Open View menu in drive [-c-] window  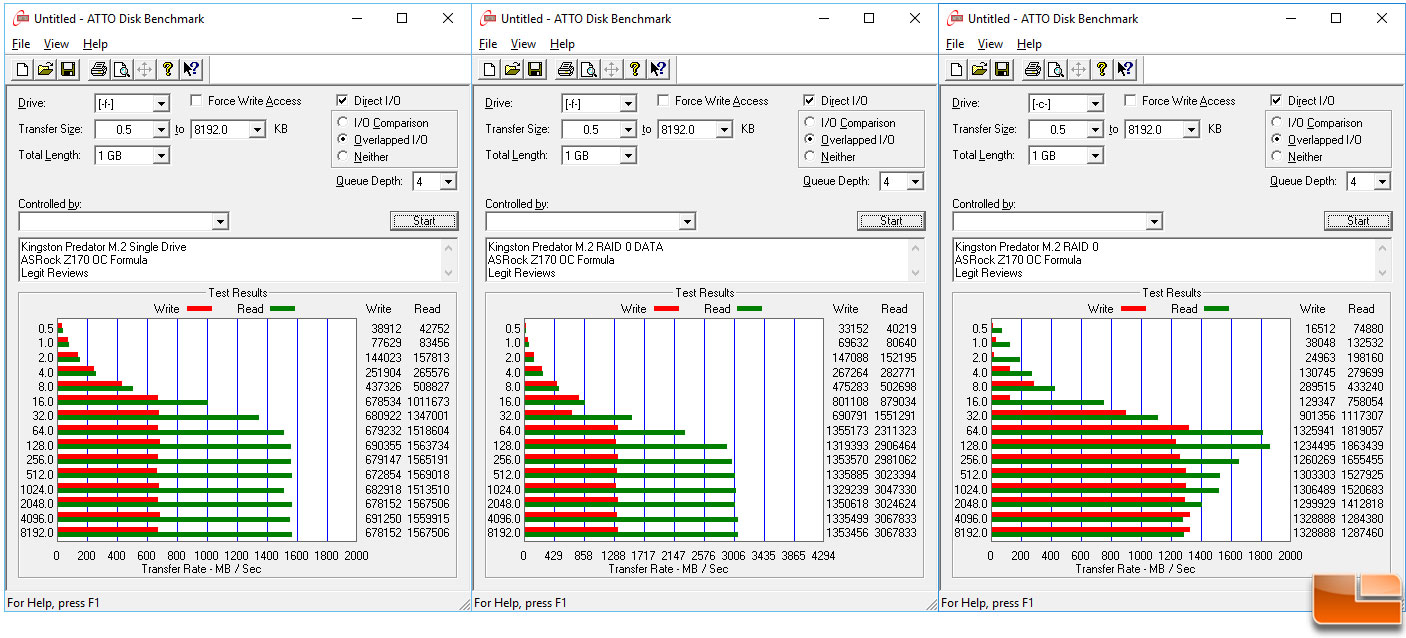coord(990,44)
